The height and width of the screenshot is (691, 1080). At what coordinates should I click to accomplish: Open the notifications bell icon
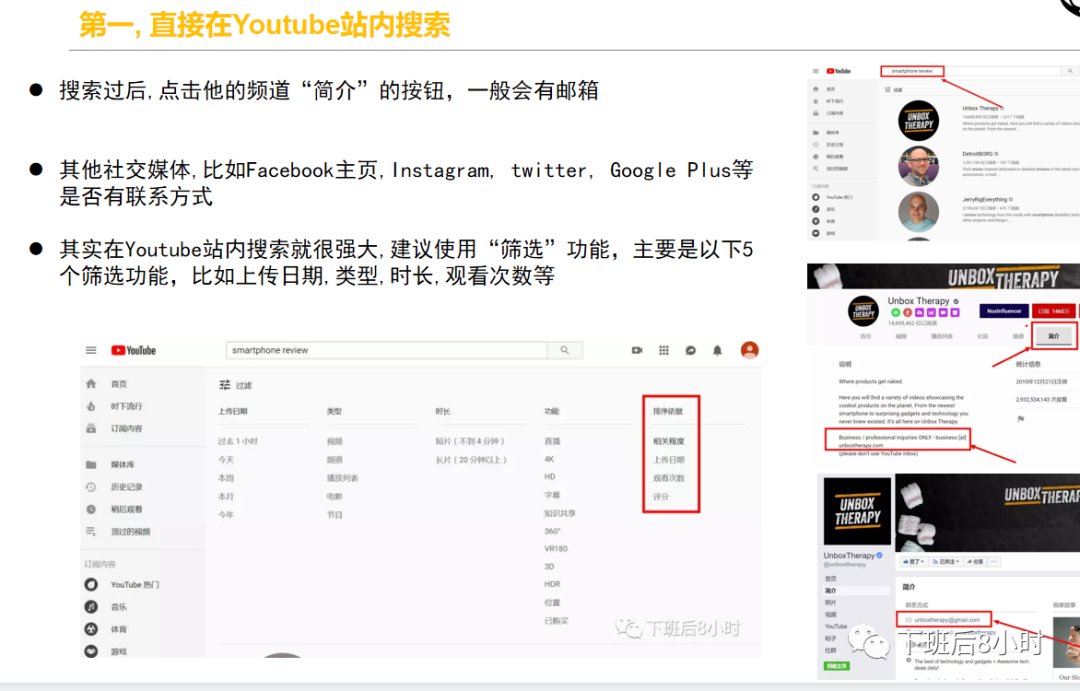coord(717,351)
